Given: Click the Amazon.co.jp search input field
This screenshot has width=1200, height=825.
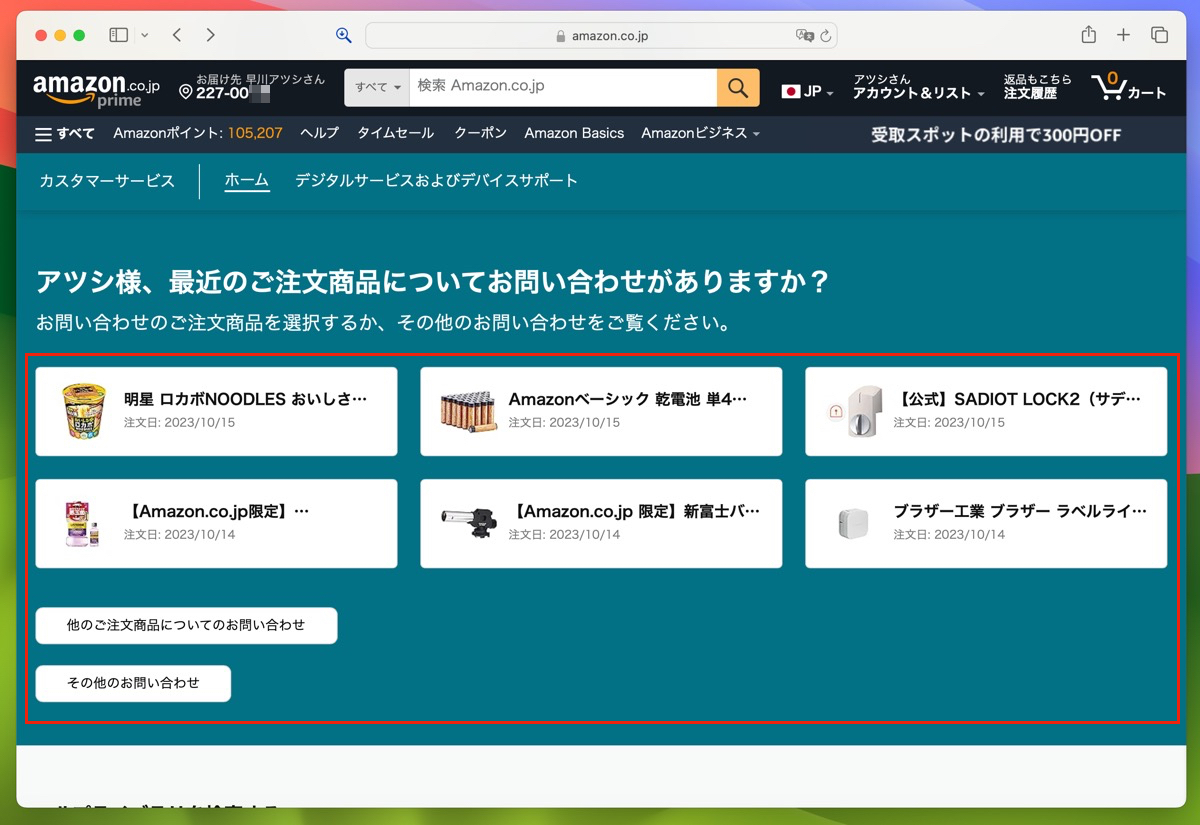Looking at the screenshot, I should coord(564,88).
